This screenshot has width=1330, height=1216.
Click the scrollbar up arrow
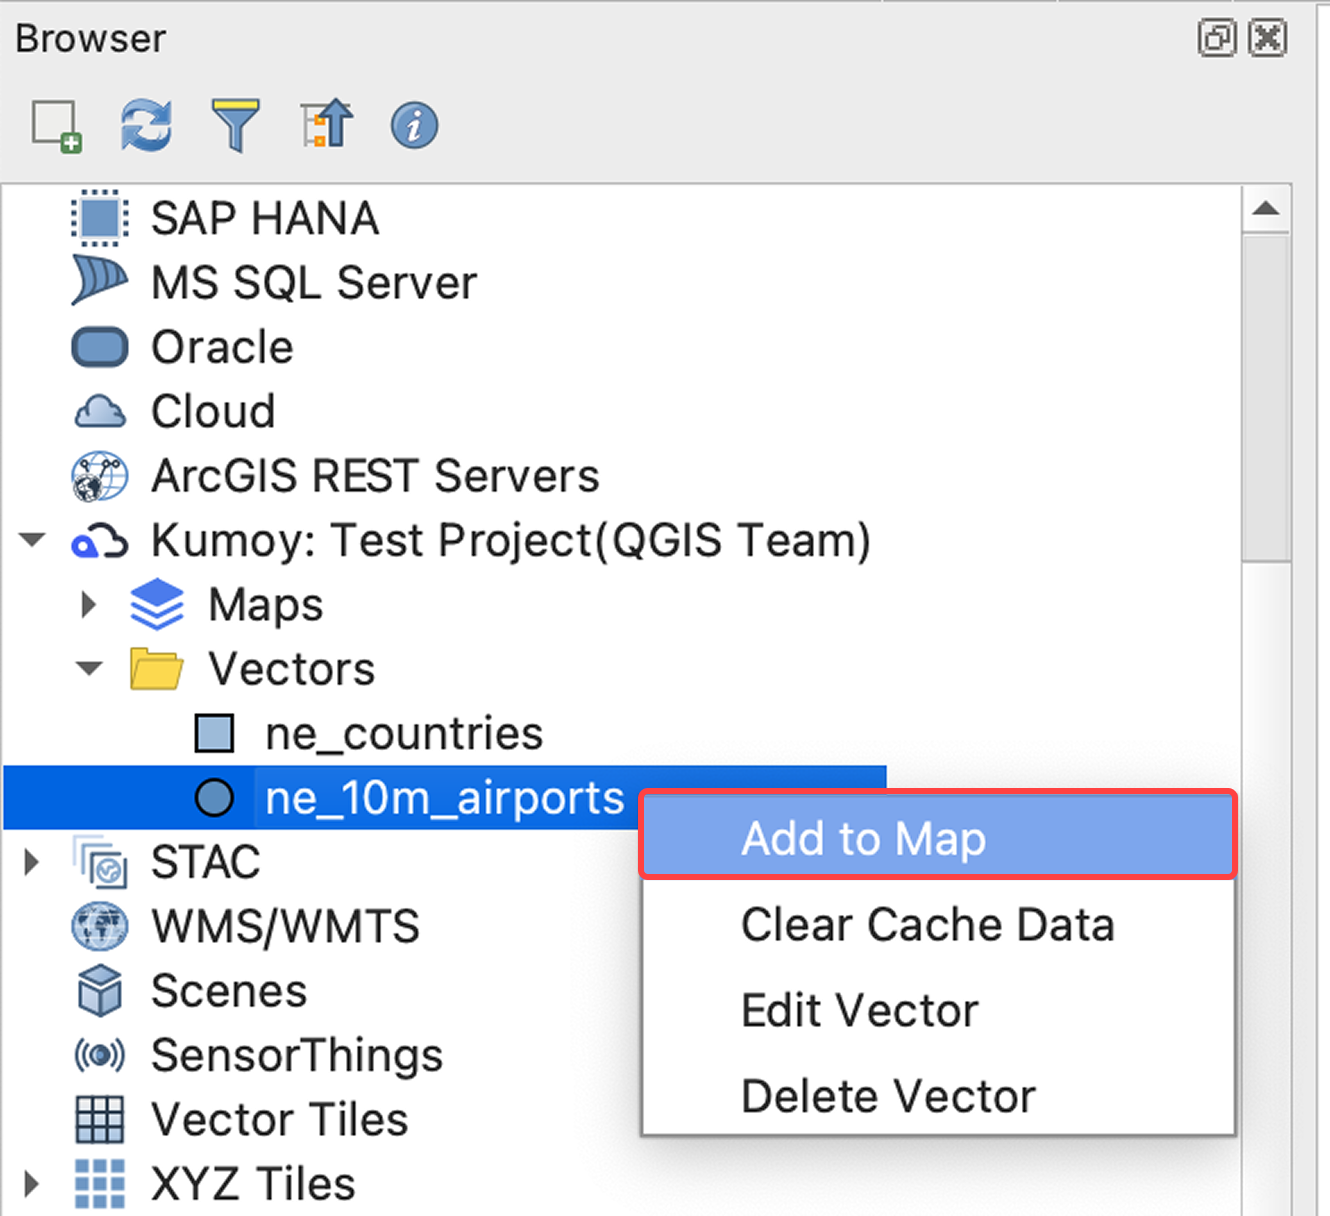click(x=1266, y=209)
